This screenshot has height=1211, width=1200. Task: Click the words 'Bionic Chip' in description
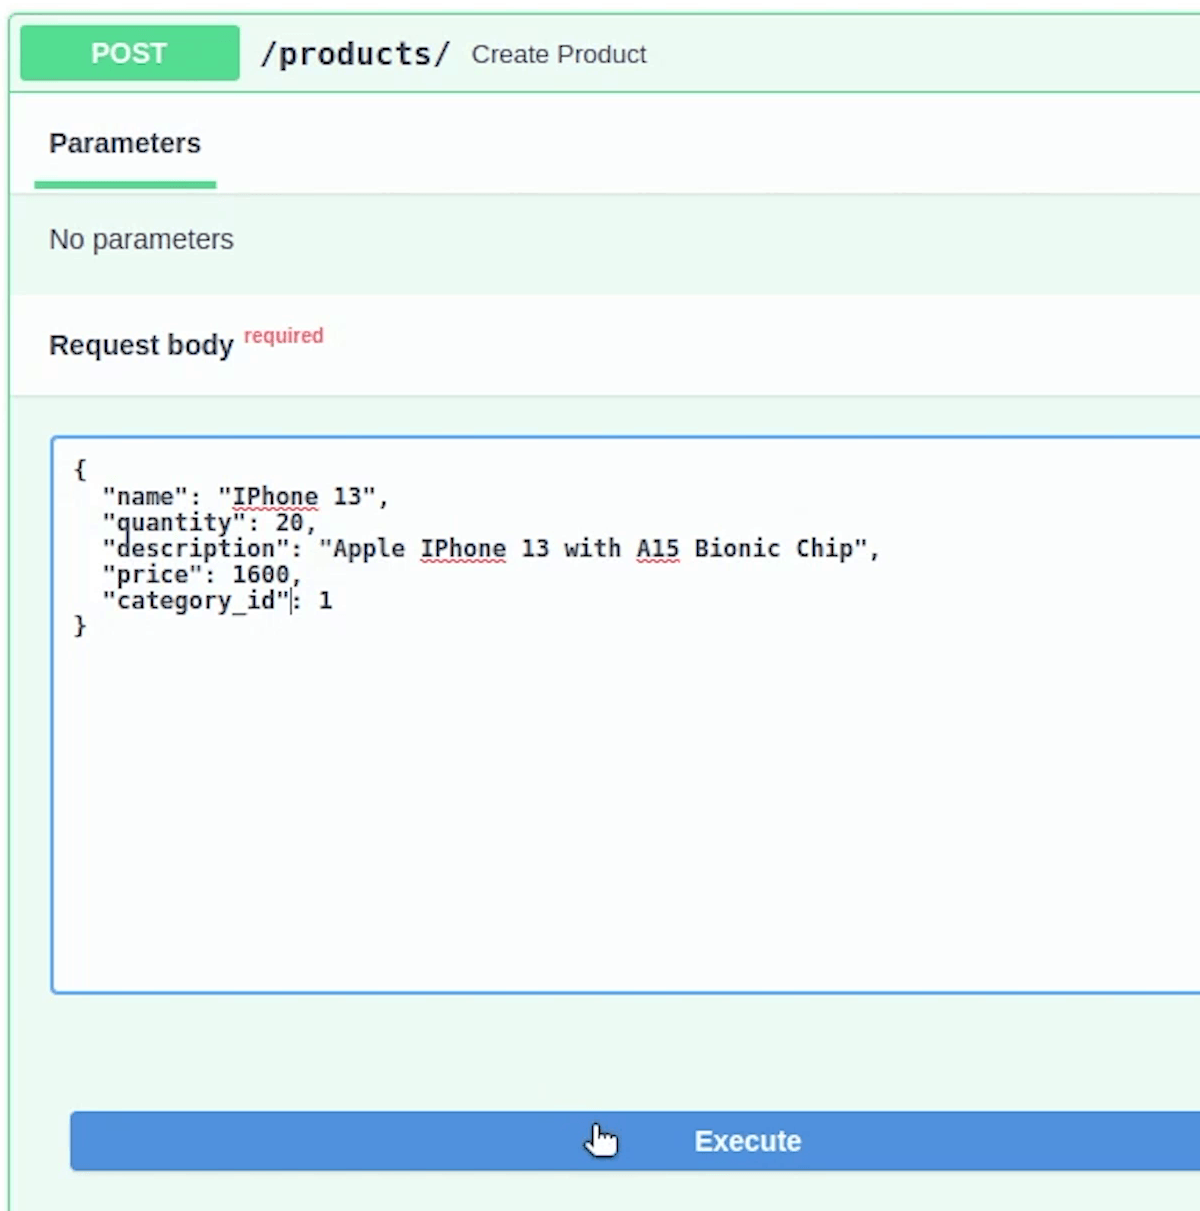point(774,549)
